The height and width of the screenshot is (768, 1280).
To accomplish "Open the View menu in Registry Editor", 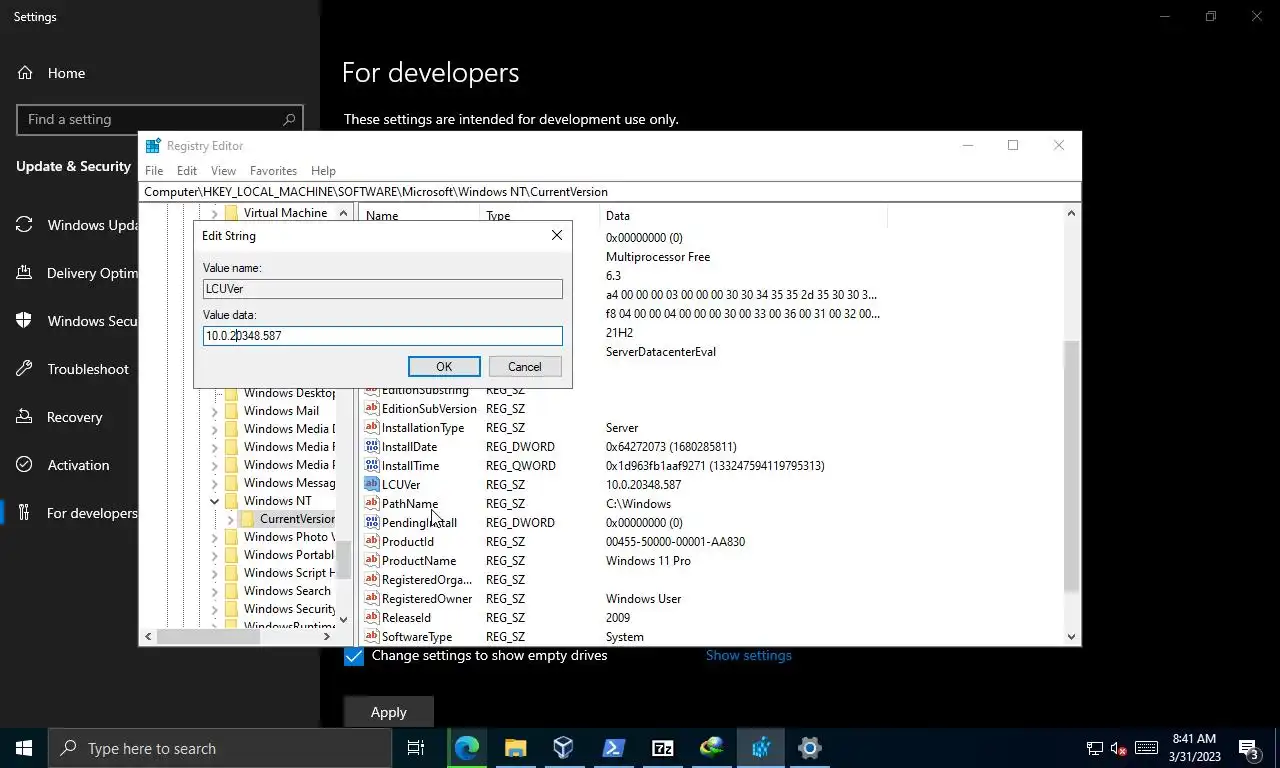I will tap(223, 171).
